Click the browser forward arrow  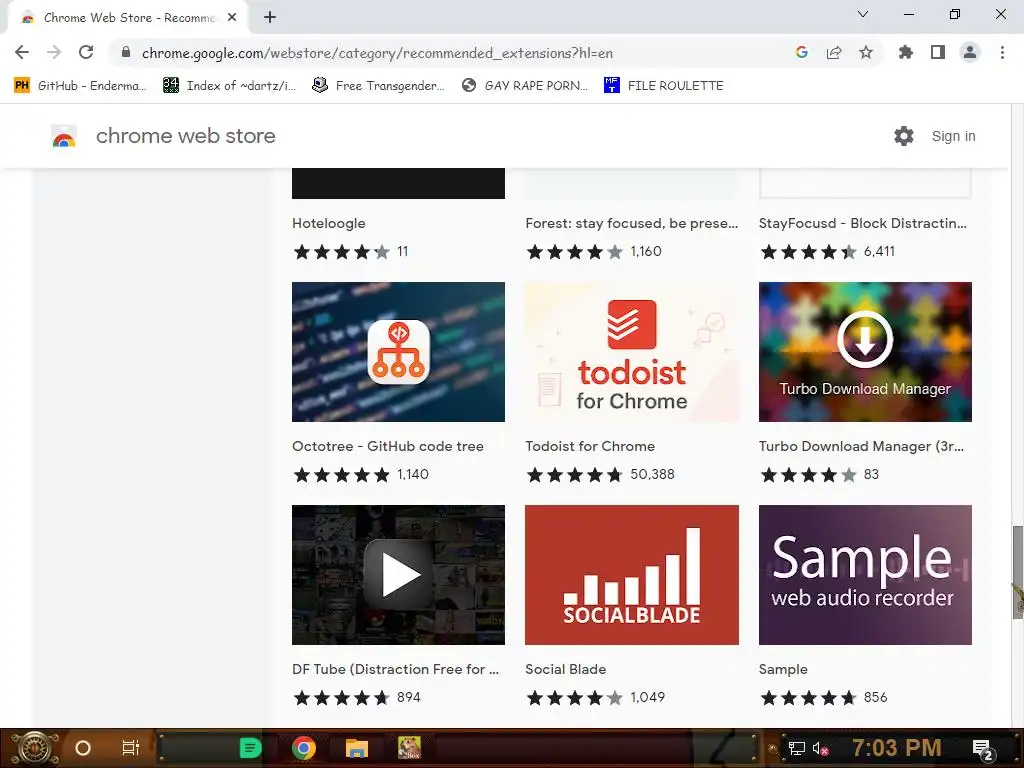tap(54, 52)
